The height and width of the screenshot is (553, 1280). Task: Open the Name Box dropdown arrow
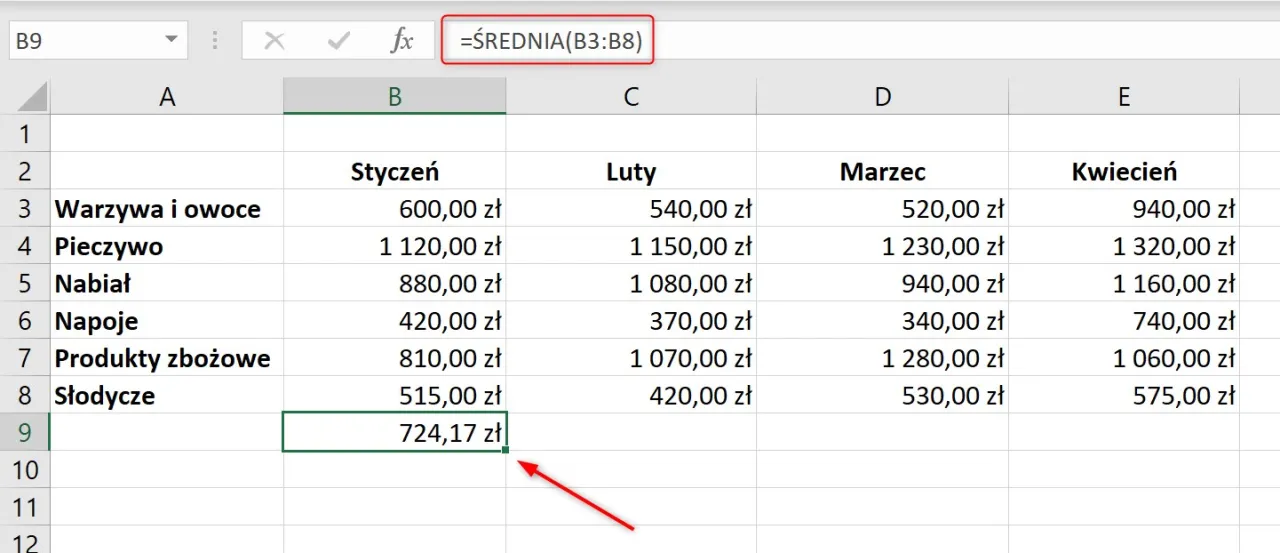coord(171,41)
